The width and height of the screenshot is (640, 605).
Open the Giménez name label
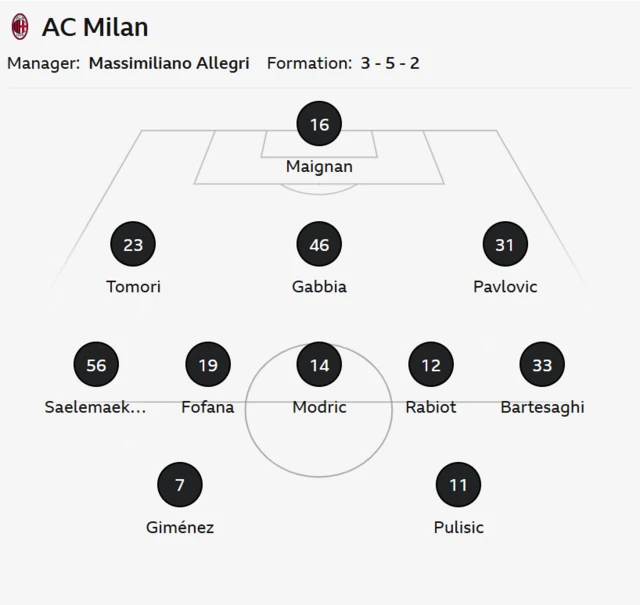[x=180, y=527]
